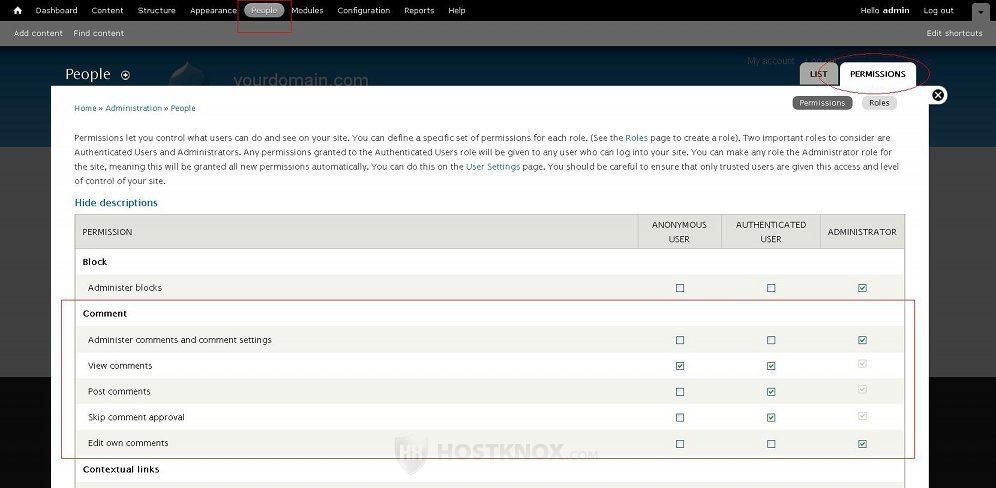Click the Skip comment approval label
The image size is (996, 488).
(x=136, y=417)
